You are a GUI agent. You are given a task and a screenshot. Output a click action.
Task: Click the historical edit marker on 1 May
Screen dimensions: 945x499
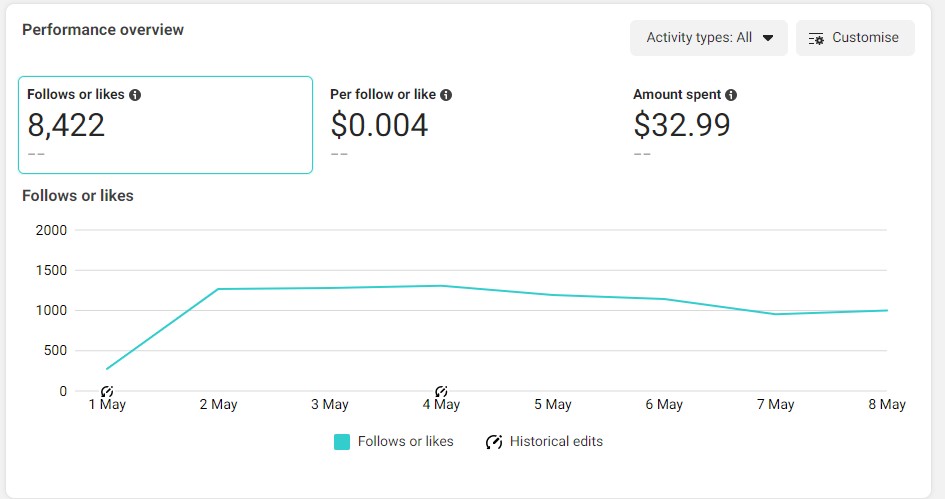coord(107,391)
